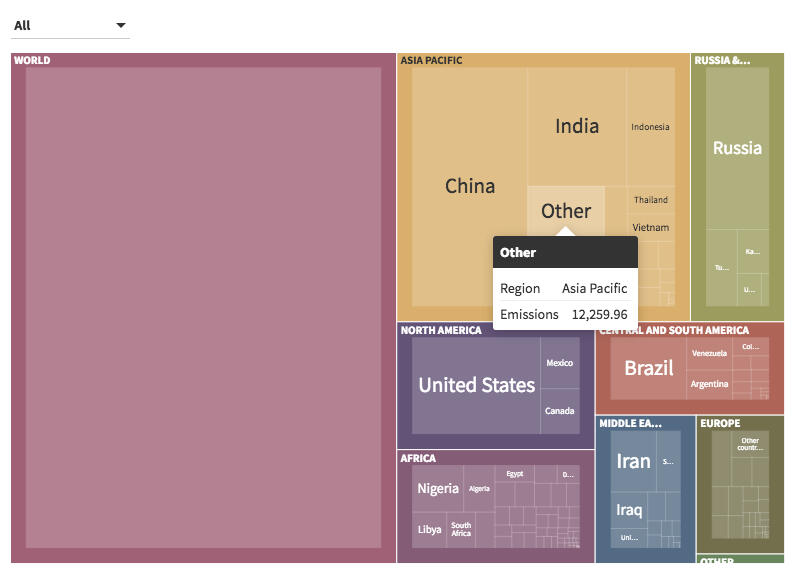Select the World treemap block
The height and width of the screenshot is (575, 796).
coord(203,308)
